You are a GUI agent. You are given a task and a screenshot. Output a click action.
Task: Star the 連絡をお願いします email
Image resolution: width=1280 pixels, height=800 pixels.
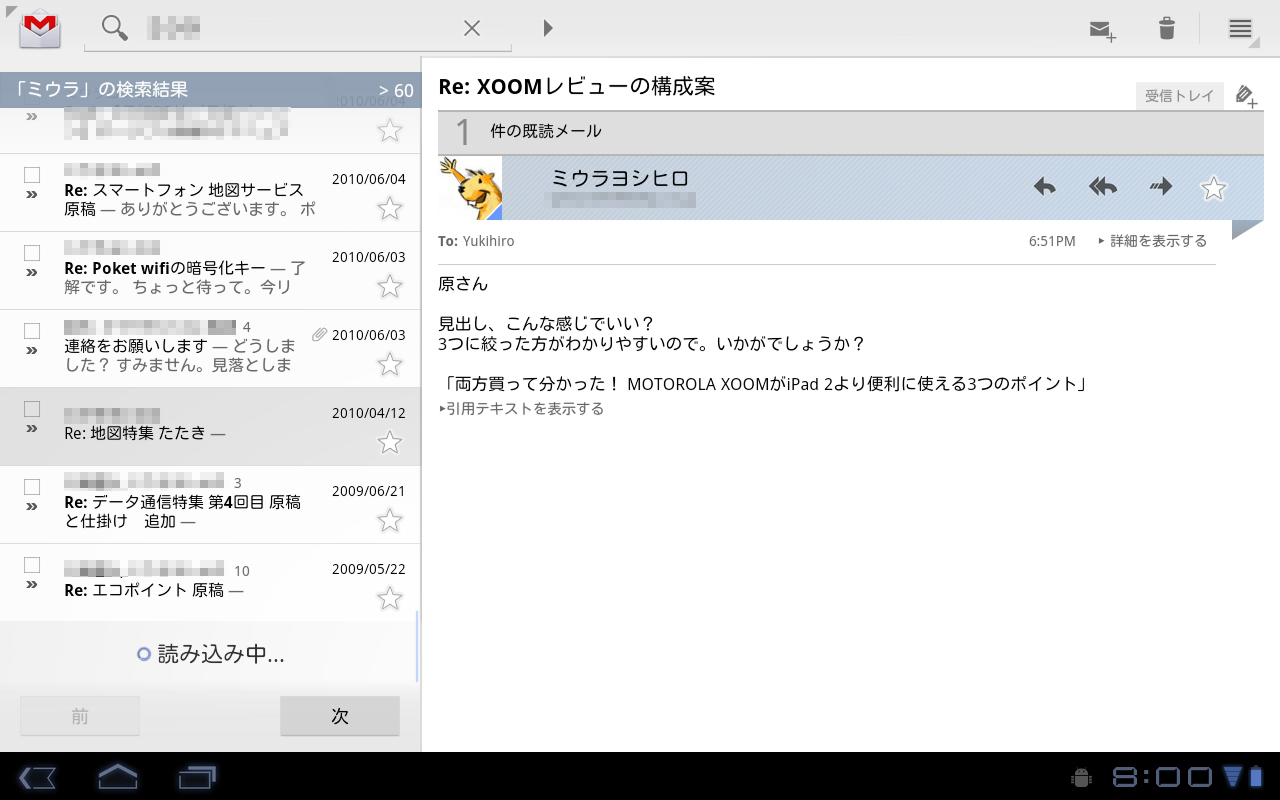click(x=390, y=364)
